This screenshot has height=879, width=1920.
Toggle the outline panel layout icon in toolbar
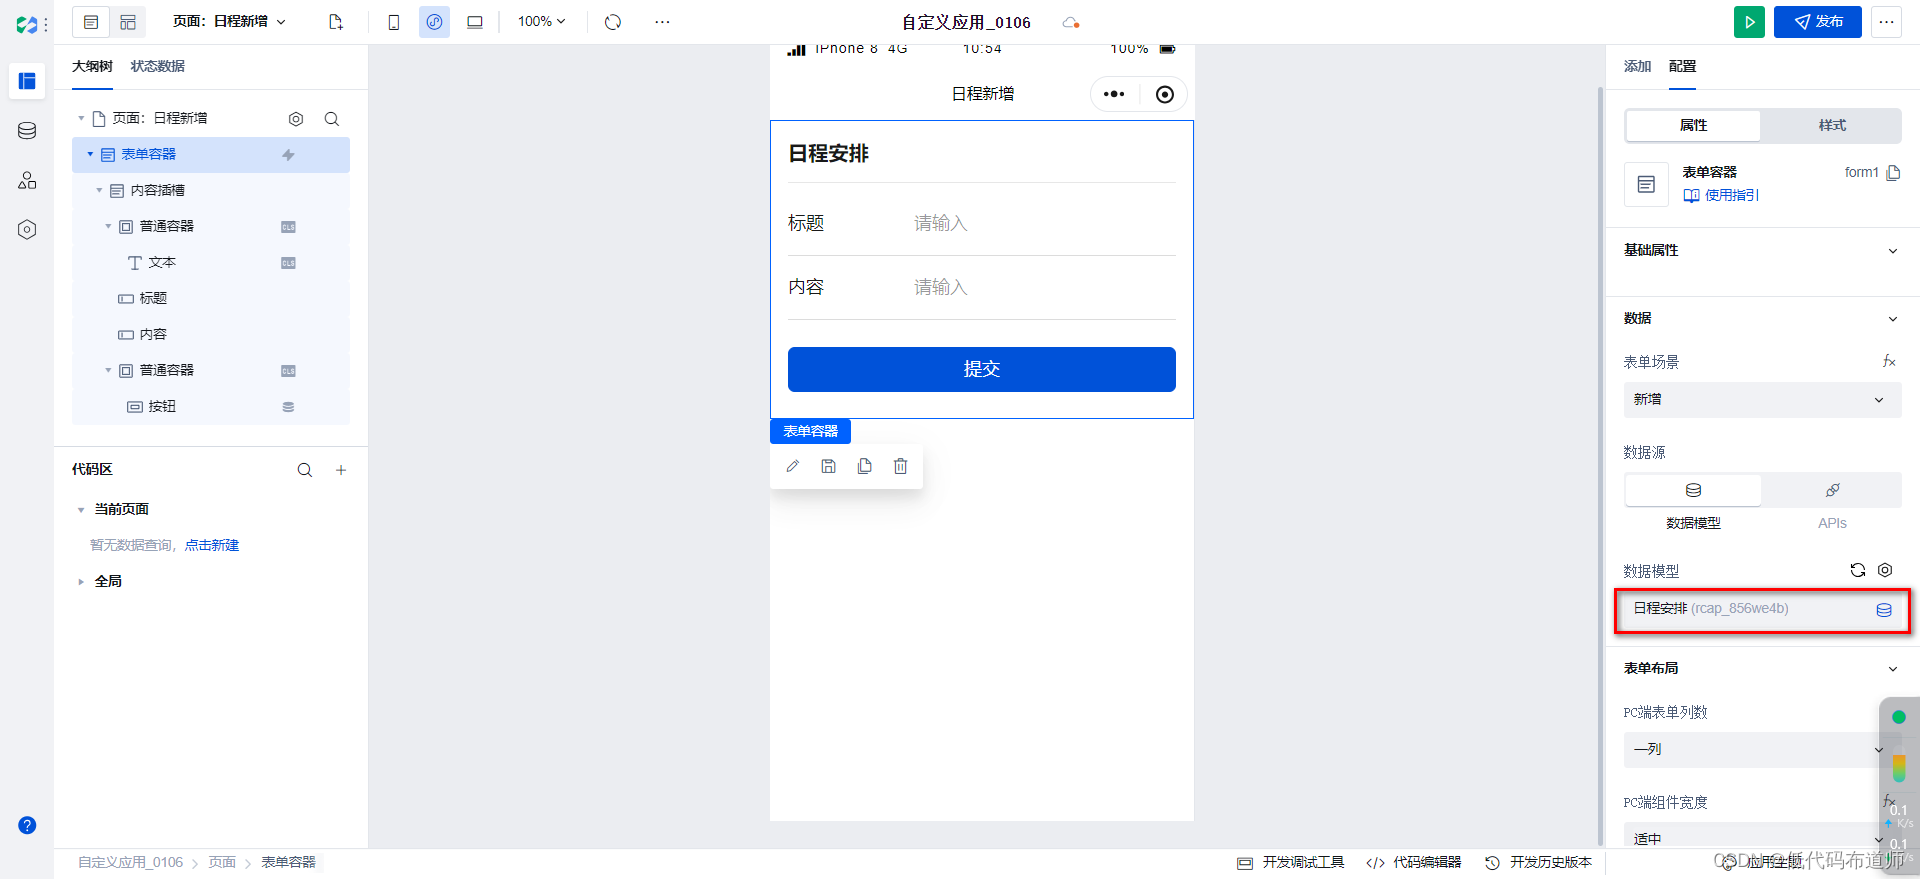click(91, 22)
